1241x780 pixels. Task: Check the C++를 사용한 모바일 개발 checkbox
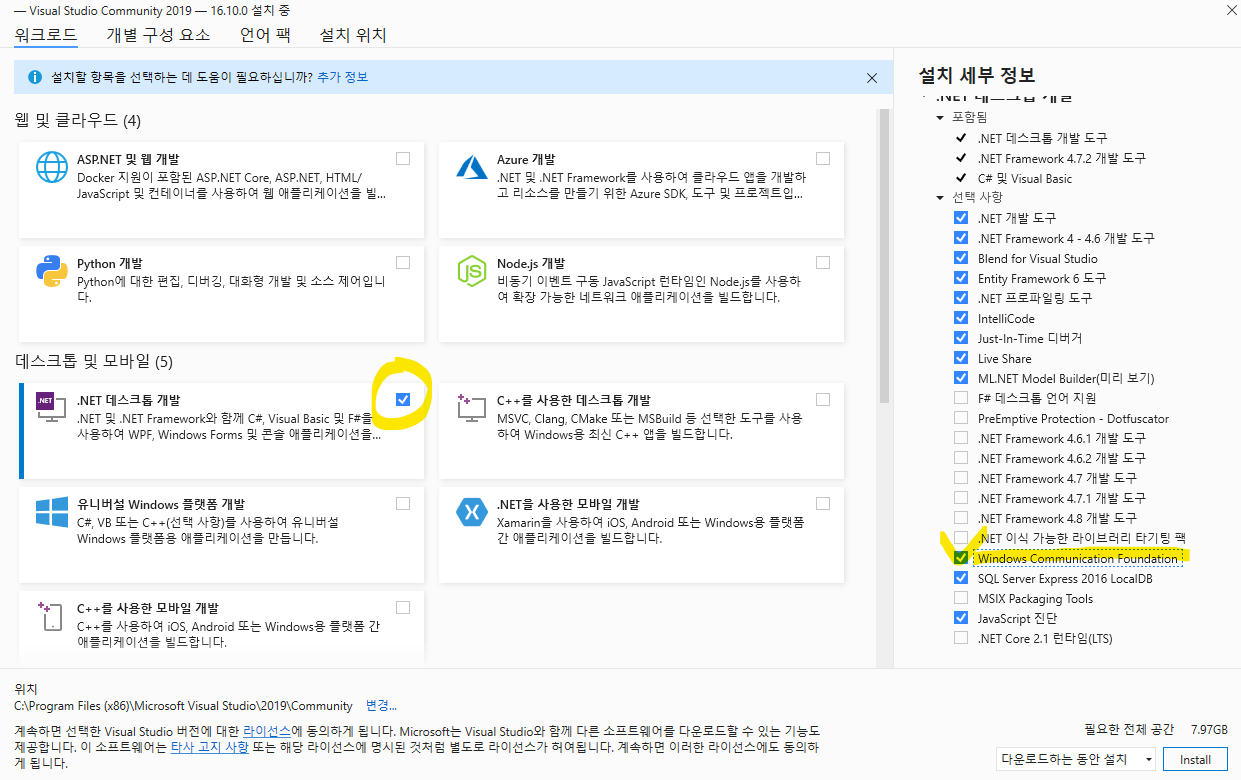(x=402, y=607)
